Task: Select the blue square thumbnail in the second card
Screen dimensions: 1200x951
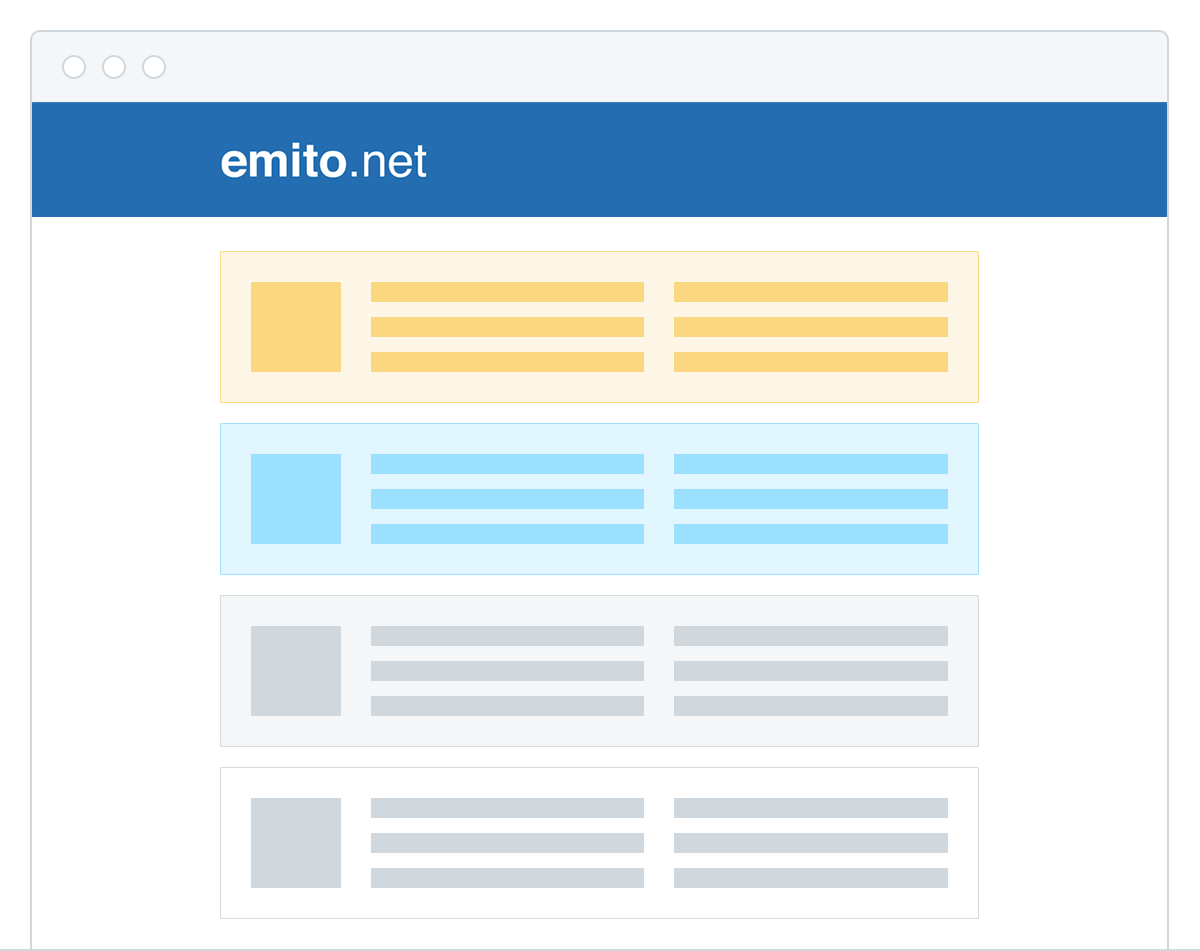Action: pos(296,499)
